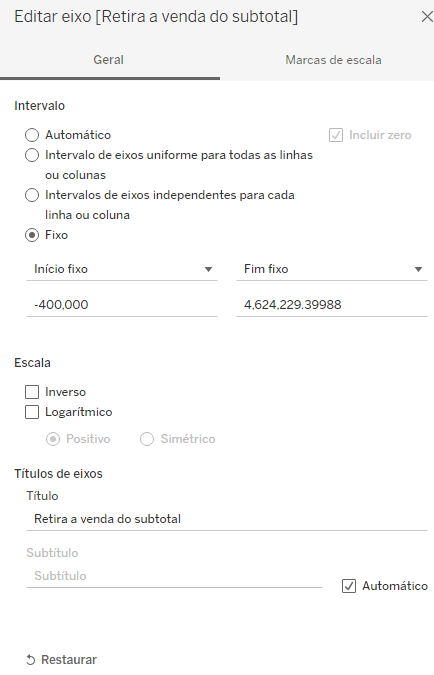The width and height of the screenshot is (434, 675).
Task: Click the axis Título text field
Action: (227, 519)
